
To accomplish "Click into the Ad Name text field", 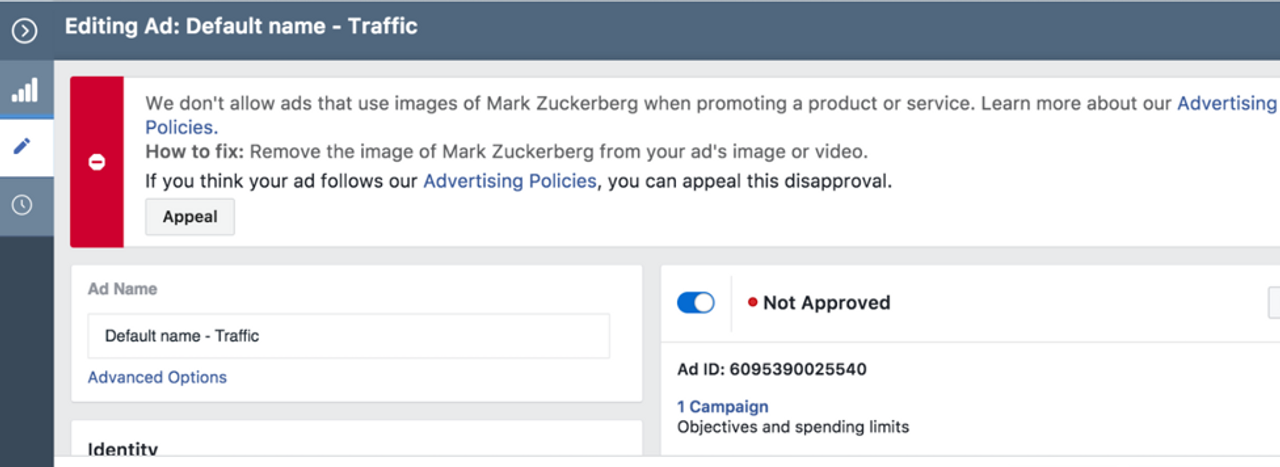I will tap(348, 336).
